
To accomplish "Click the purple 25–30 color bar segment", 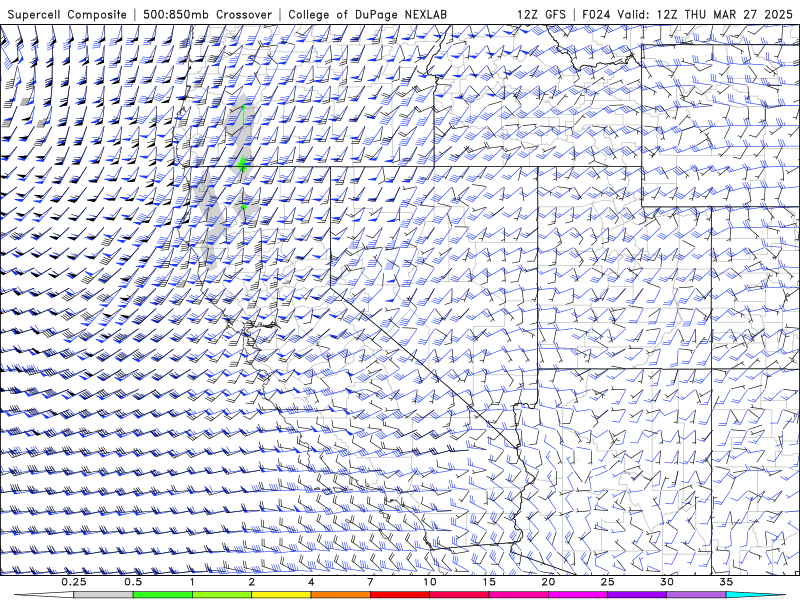I will 637,595.
